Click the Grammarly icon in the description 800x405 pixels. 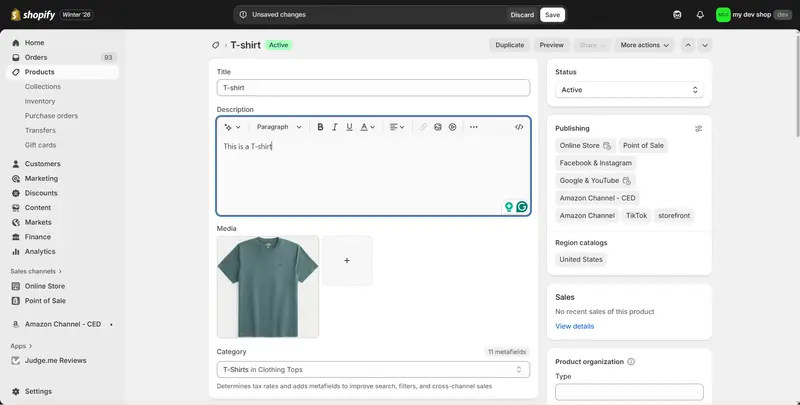coord(521,207)
